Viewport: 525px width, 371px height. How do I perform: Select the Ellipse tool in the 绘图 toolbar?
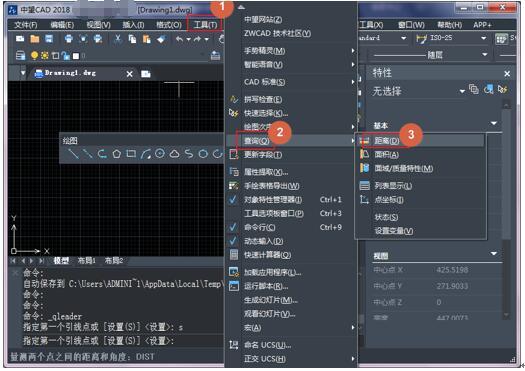point(203,154)
